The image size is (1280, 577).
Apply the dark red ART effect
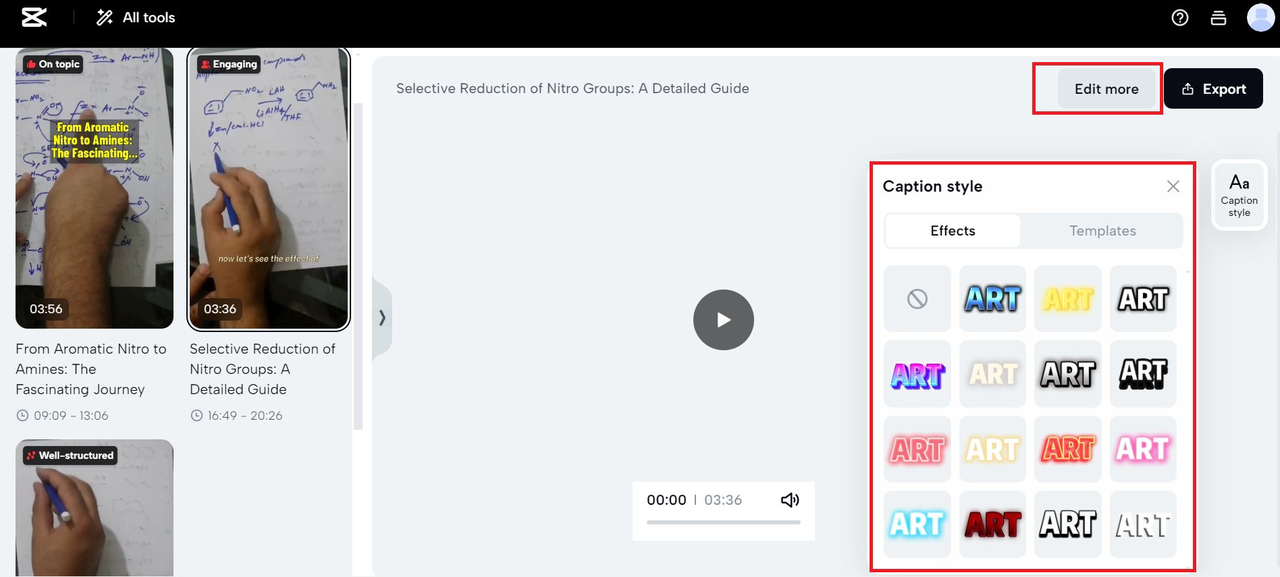click(x=992, y=524)
